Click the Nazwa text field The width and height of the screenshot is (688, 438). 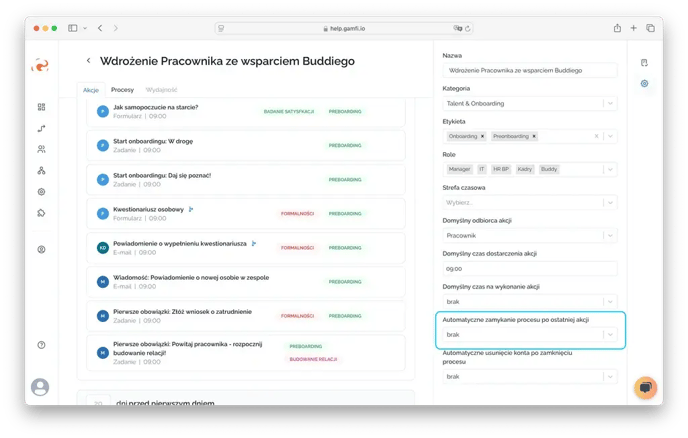pyautogui.click(x=530, y=71)
